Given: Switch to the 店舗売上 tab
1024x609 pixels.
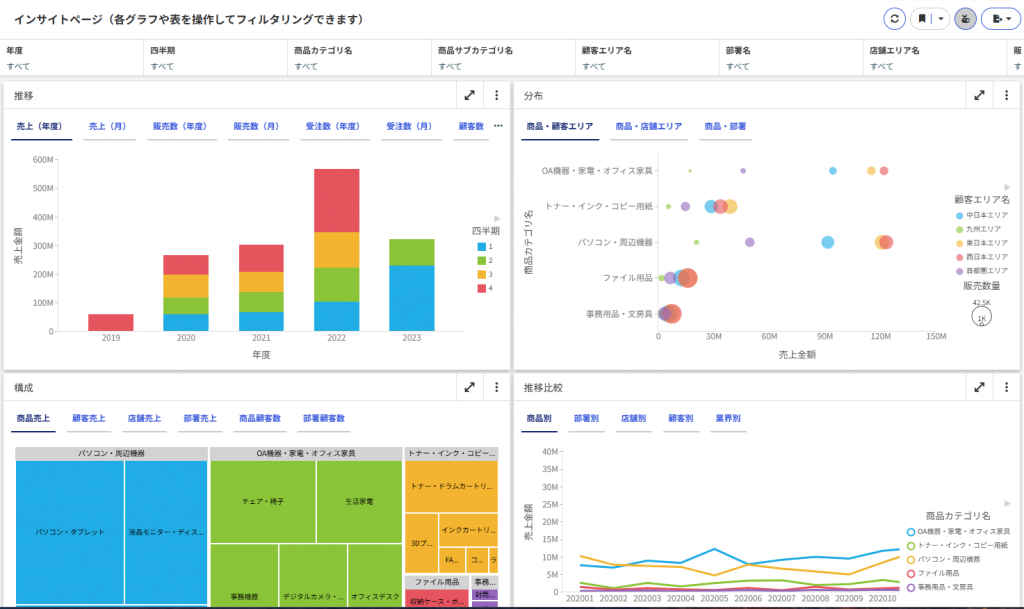Looking at the screenshot, I should click(x=144, y=418).
